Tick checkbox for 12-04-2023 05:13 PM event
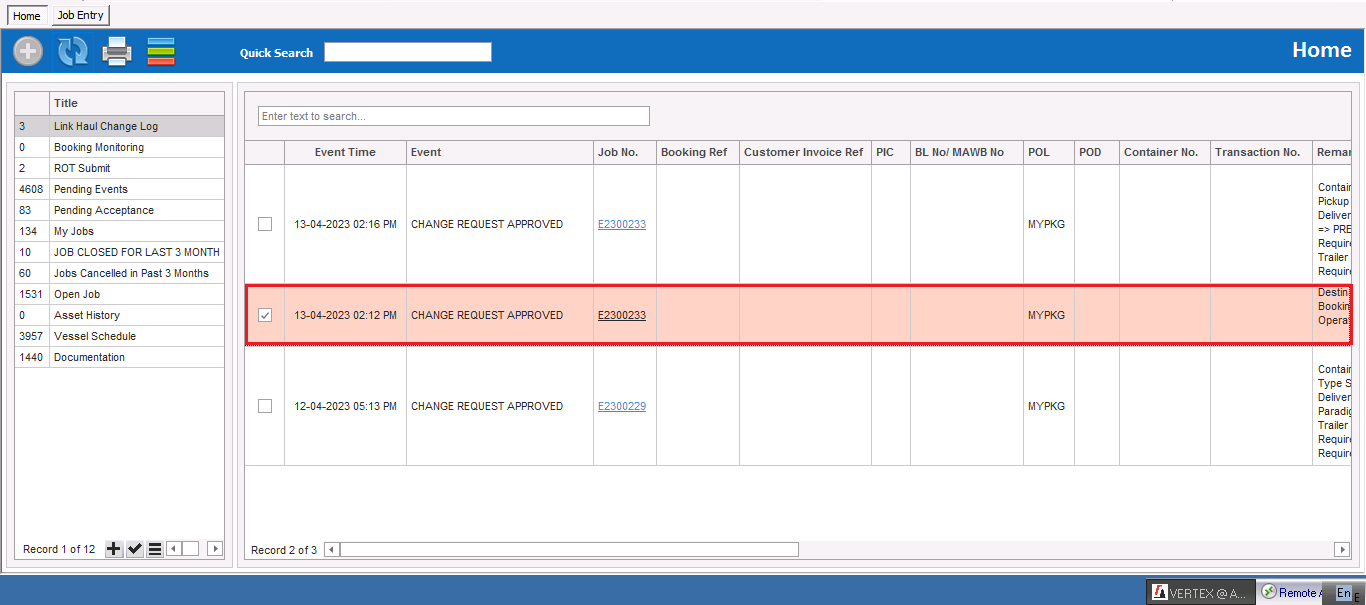Viewport: 1366px width, 605px height. (x=265, y=406)
